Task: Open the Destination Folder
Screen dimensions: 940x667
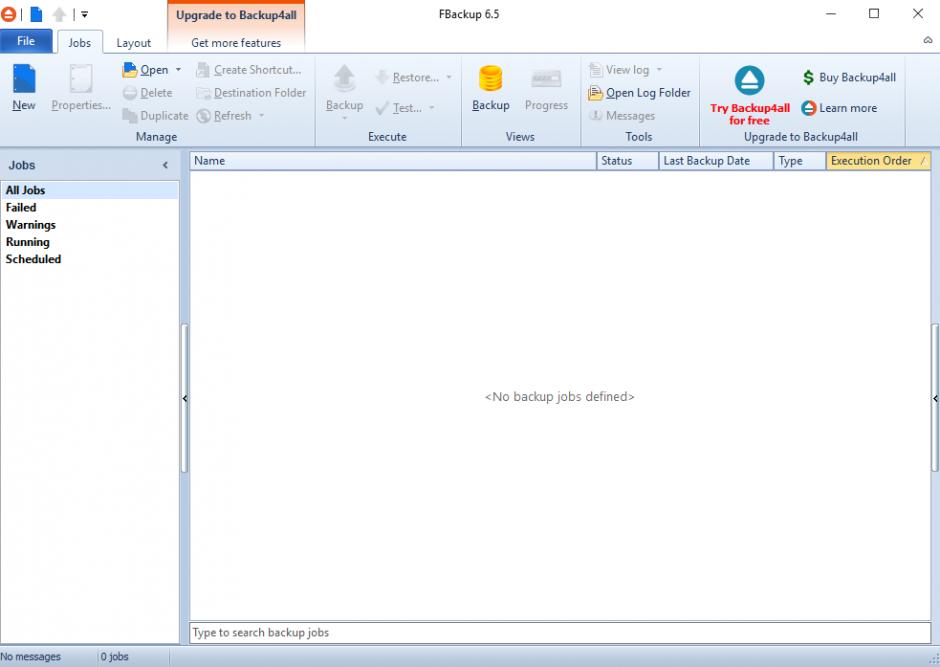Action: coord(251,93)
